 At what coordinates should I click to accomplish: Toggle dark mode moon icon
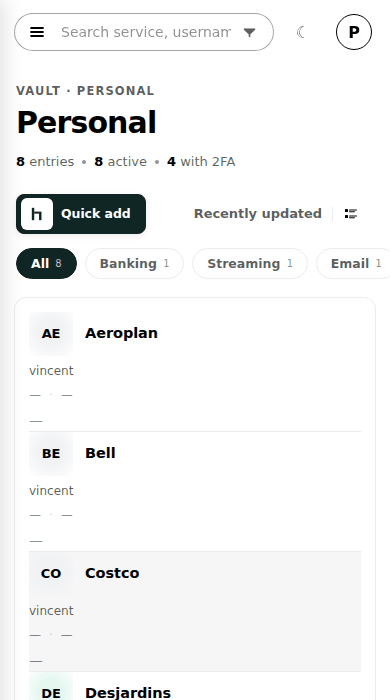tap(301, 32)
